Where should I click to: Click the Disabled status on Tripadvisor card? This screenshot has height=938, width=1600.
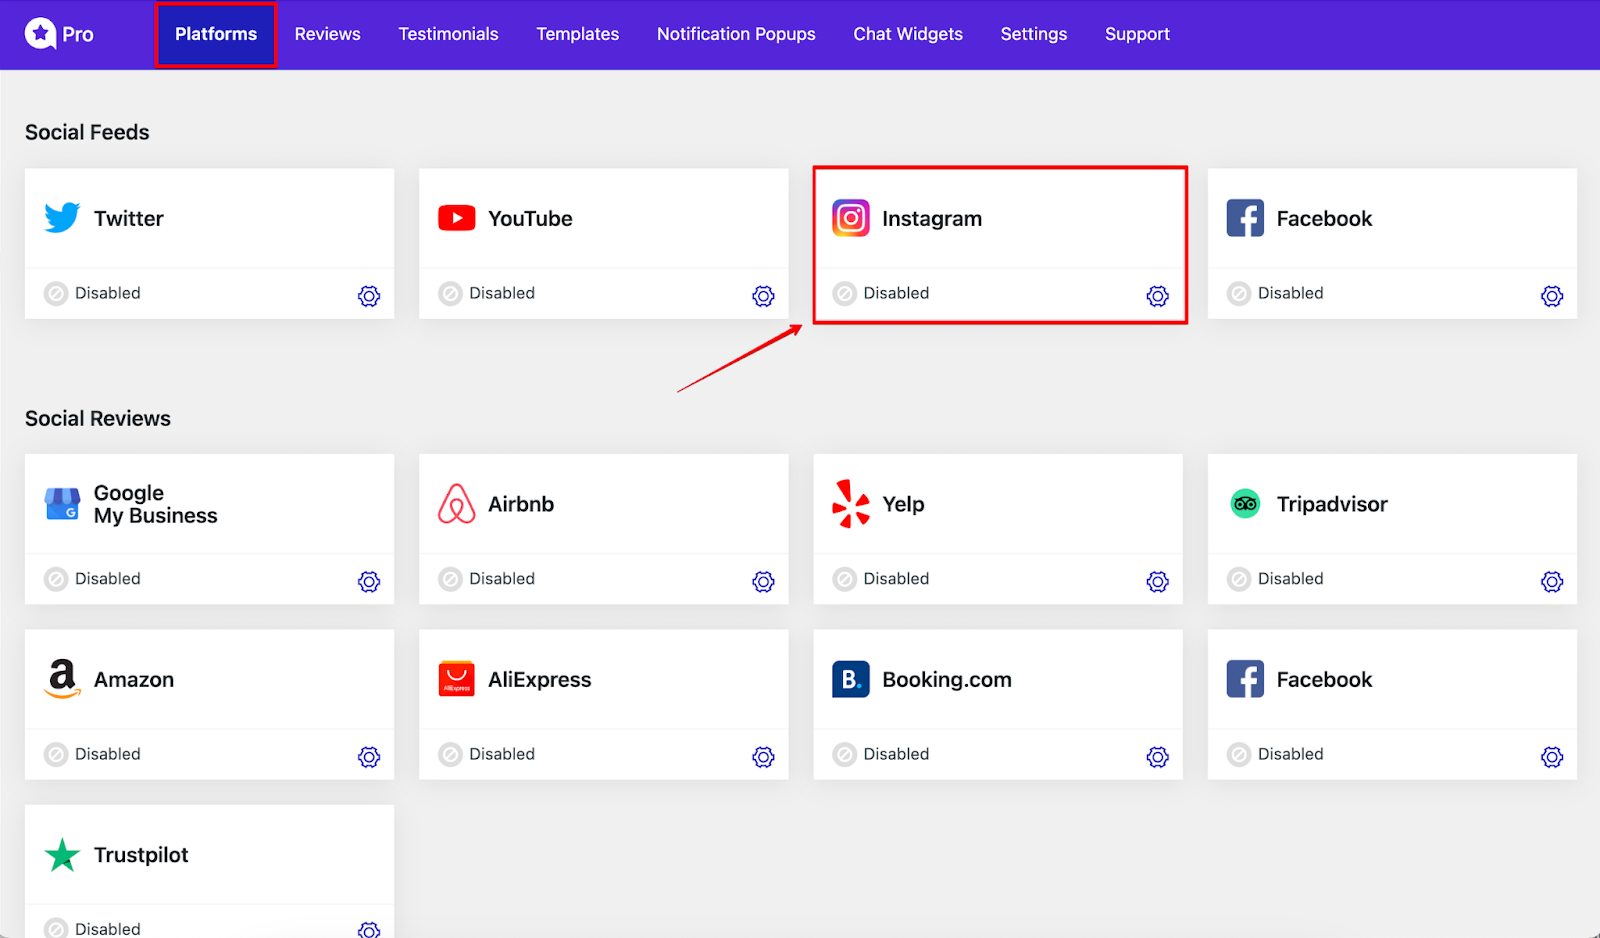(1276, 579)
